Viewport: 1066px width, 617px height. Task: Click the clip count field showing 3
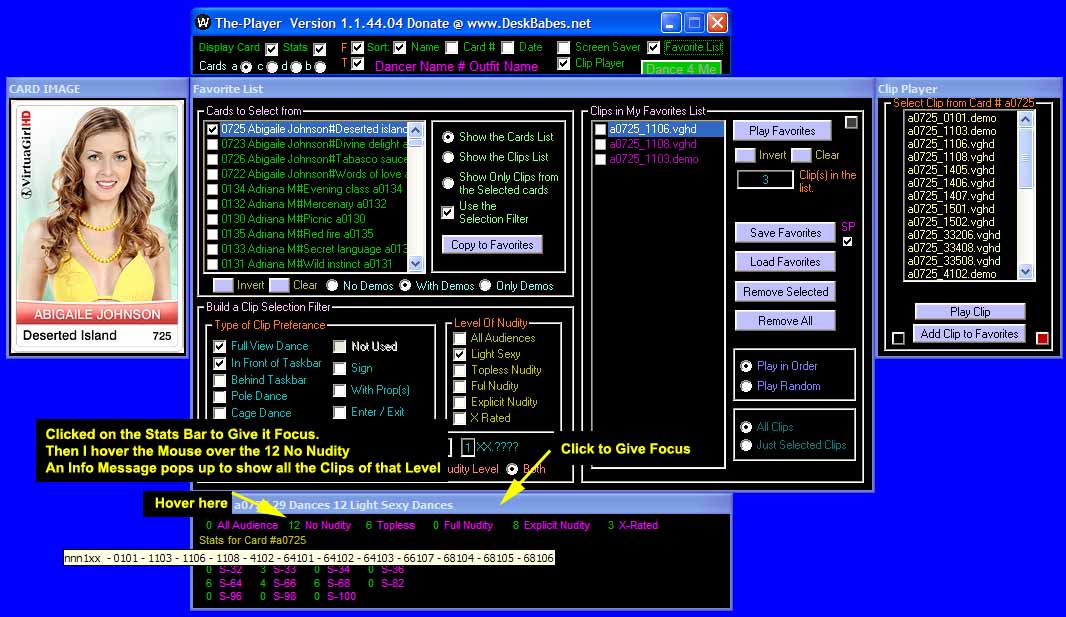click(x=765, y=180)
